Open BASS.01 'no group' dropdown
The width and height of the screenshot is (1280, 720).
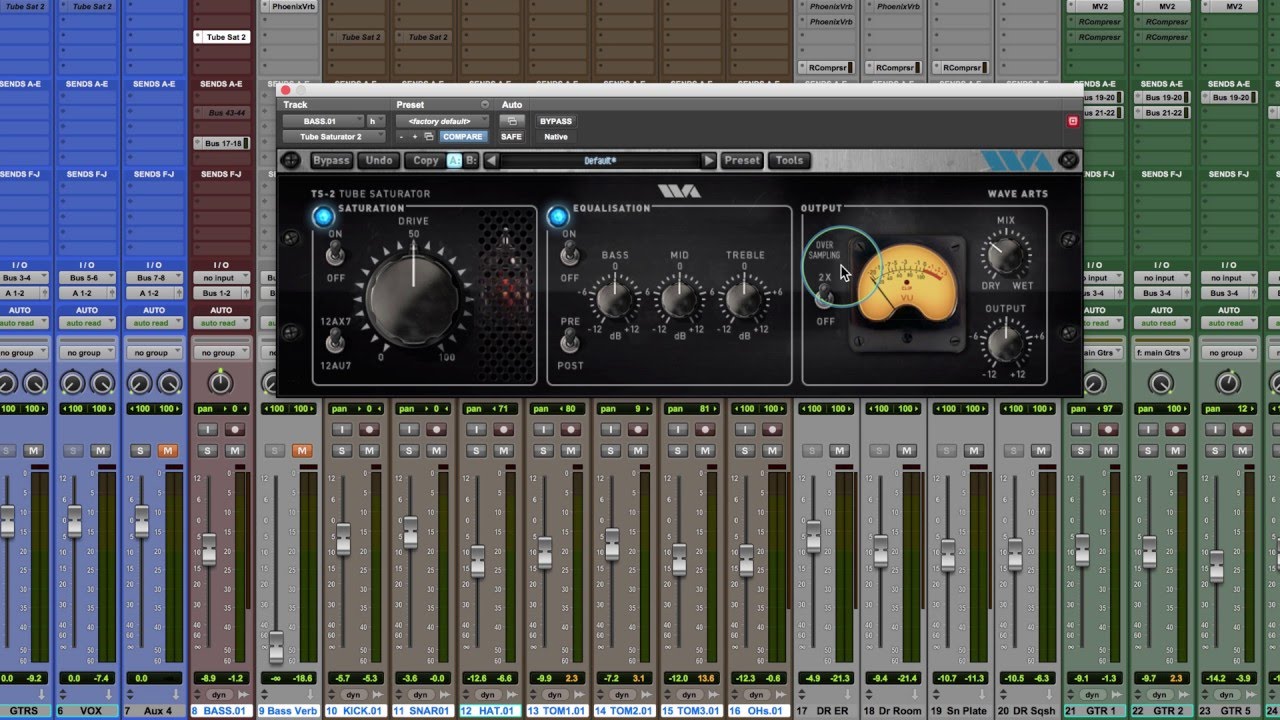tap(220, 353)
